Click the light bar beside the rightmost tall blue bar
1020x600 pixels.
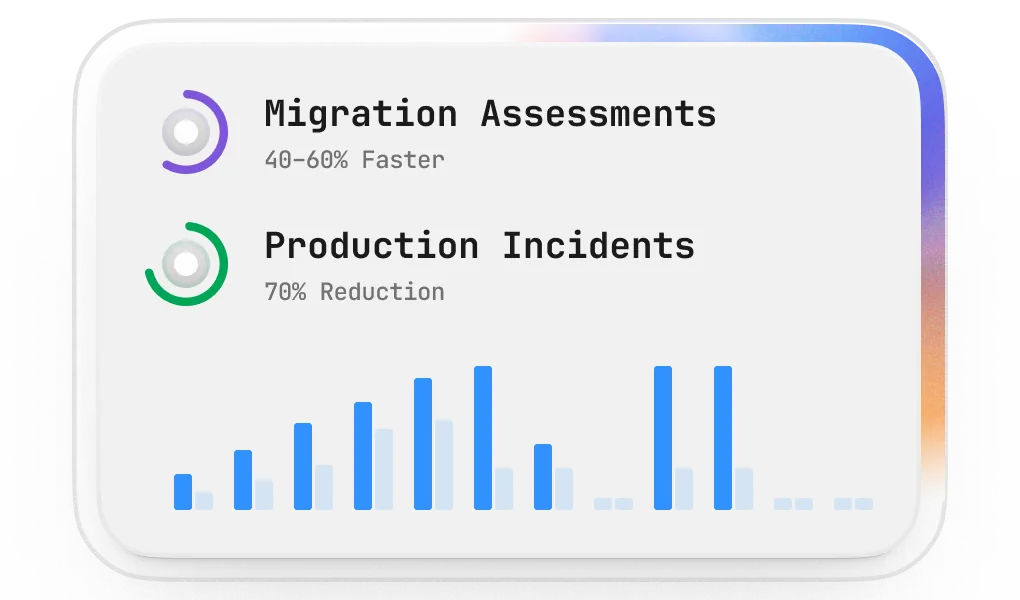[x=744, y=489]
